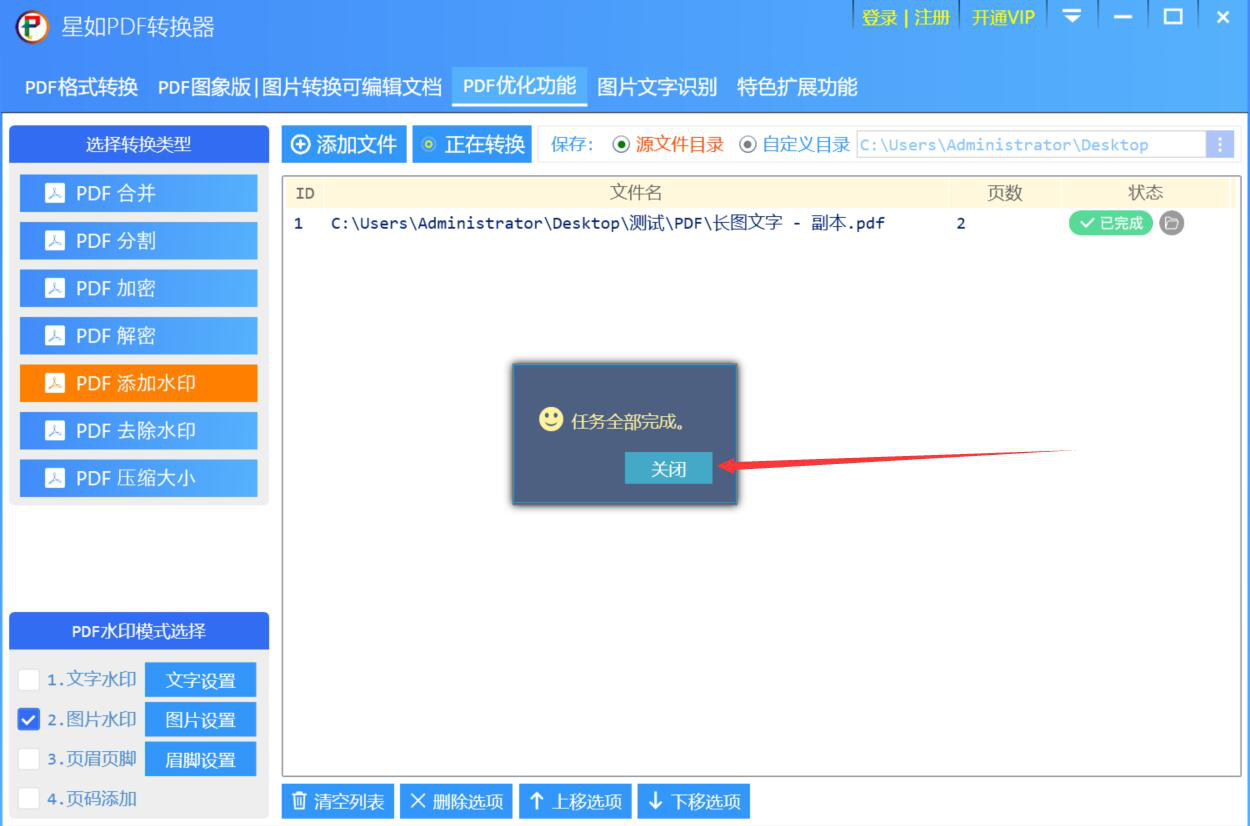This screenshot has width=1250, height=826.
Task: Enable the 4.页码添加 checkbox
Action: pos(29,798)
